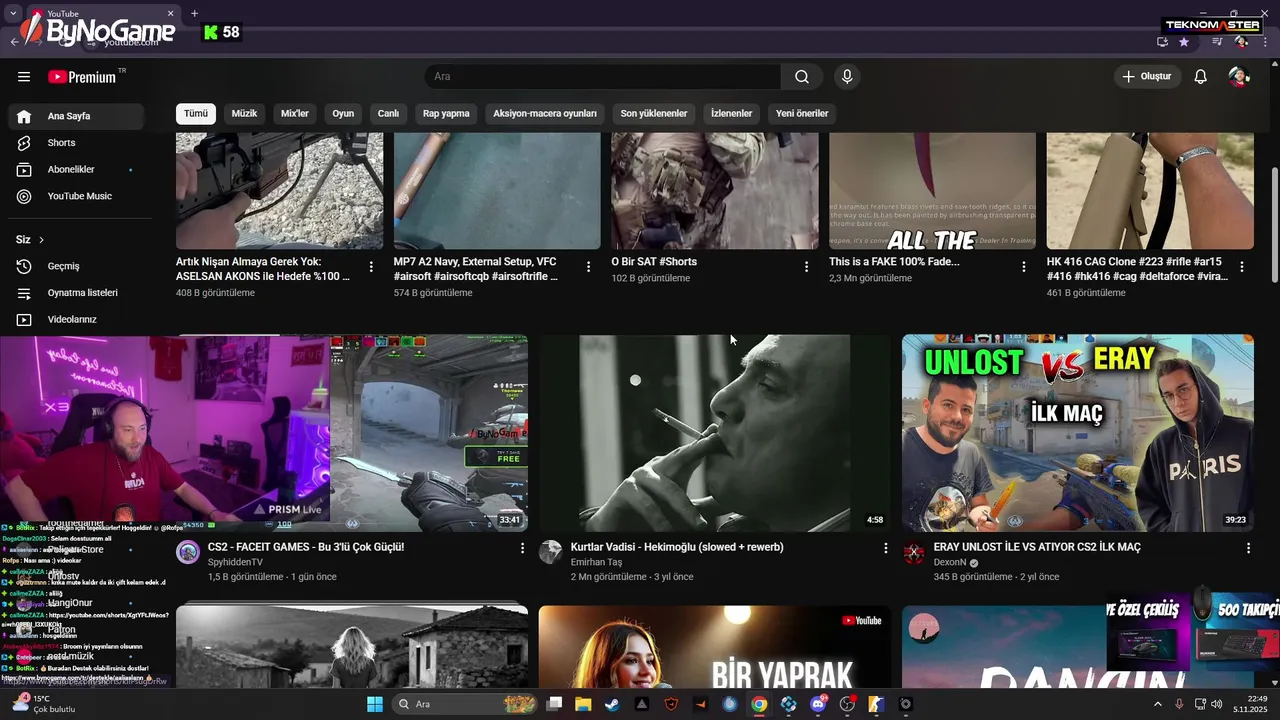Viewport: 1280px width, 720px height.
Task: Select the Oyun filter chip
Action: coord(343,114)
